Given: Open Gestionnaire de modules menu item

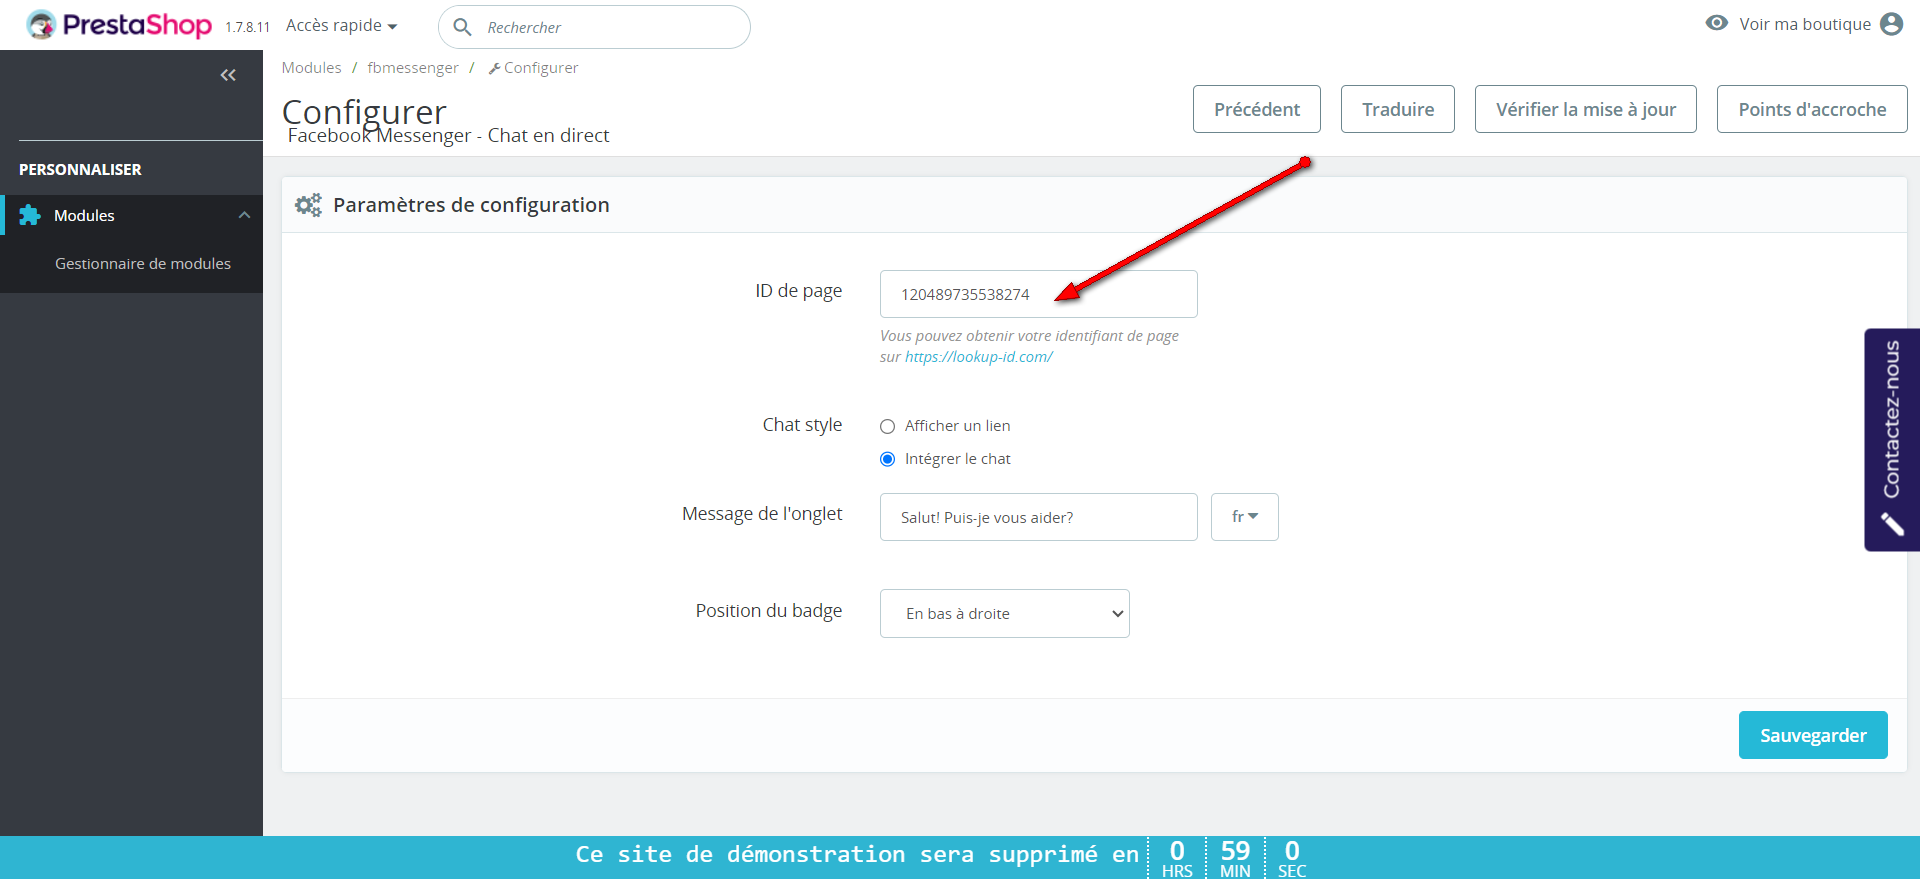Looking at the screenshot, I should (x=143, y=264).
